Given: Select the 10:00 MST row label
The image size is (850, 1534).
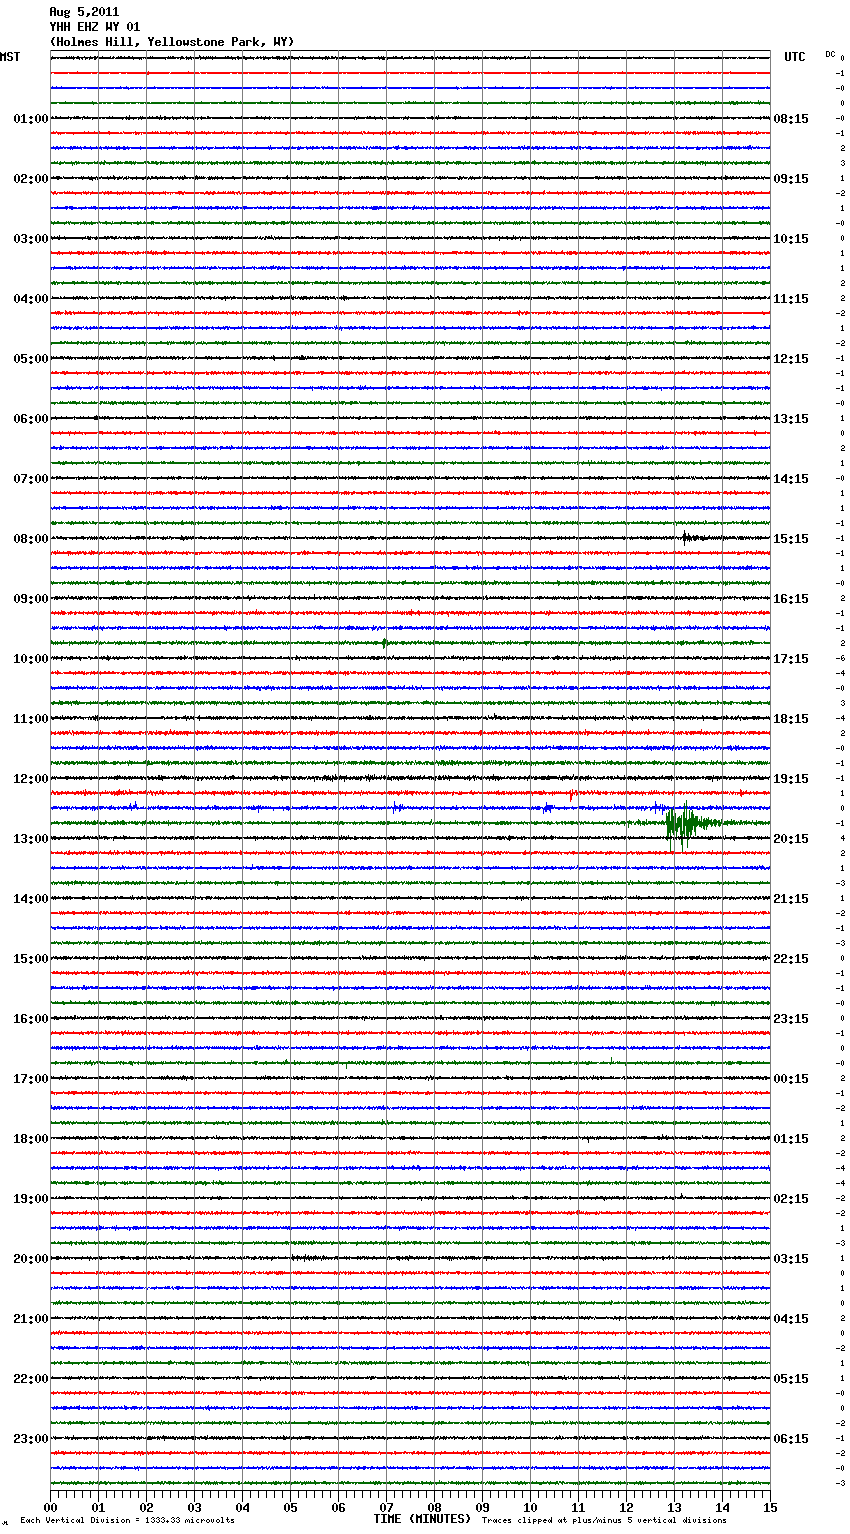Looking at the screenshot, I should 31,659.
